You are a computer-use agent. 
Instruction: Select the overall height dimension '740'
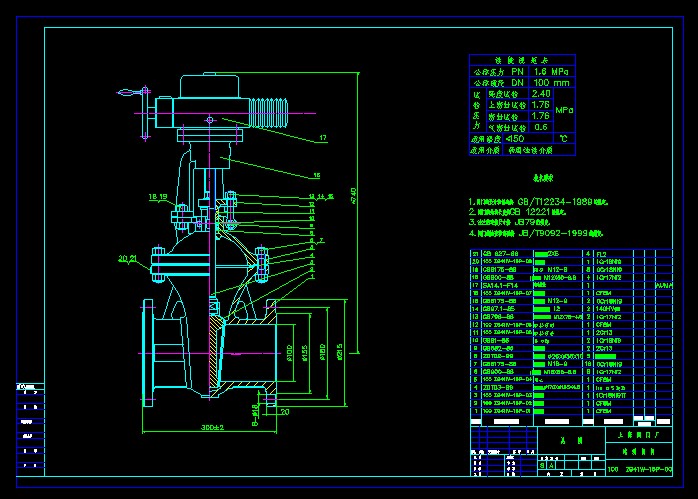click(353, 196)
